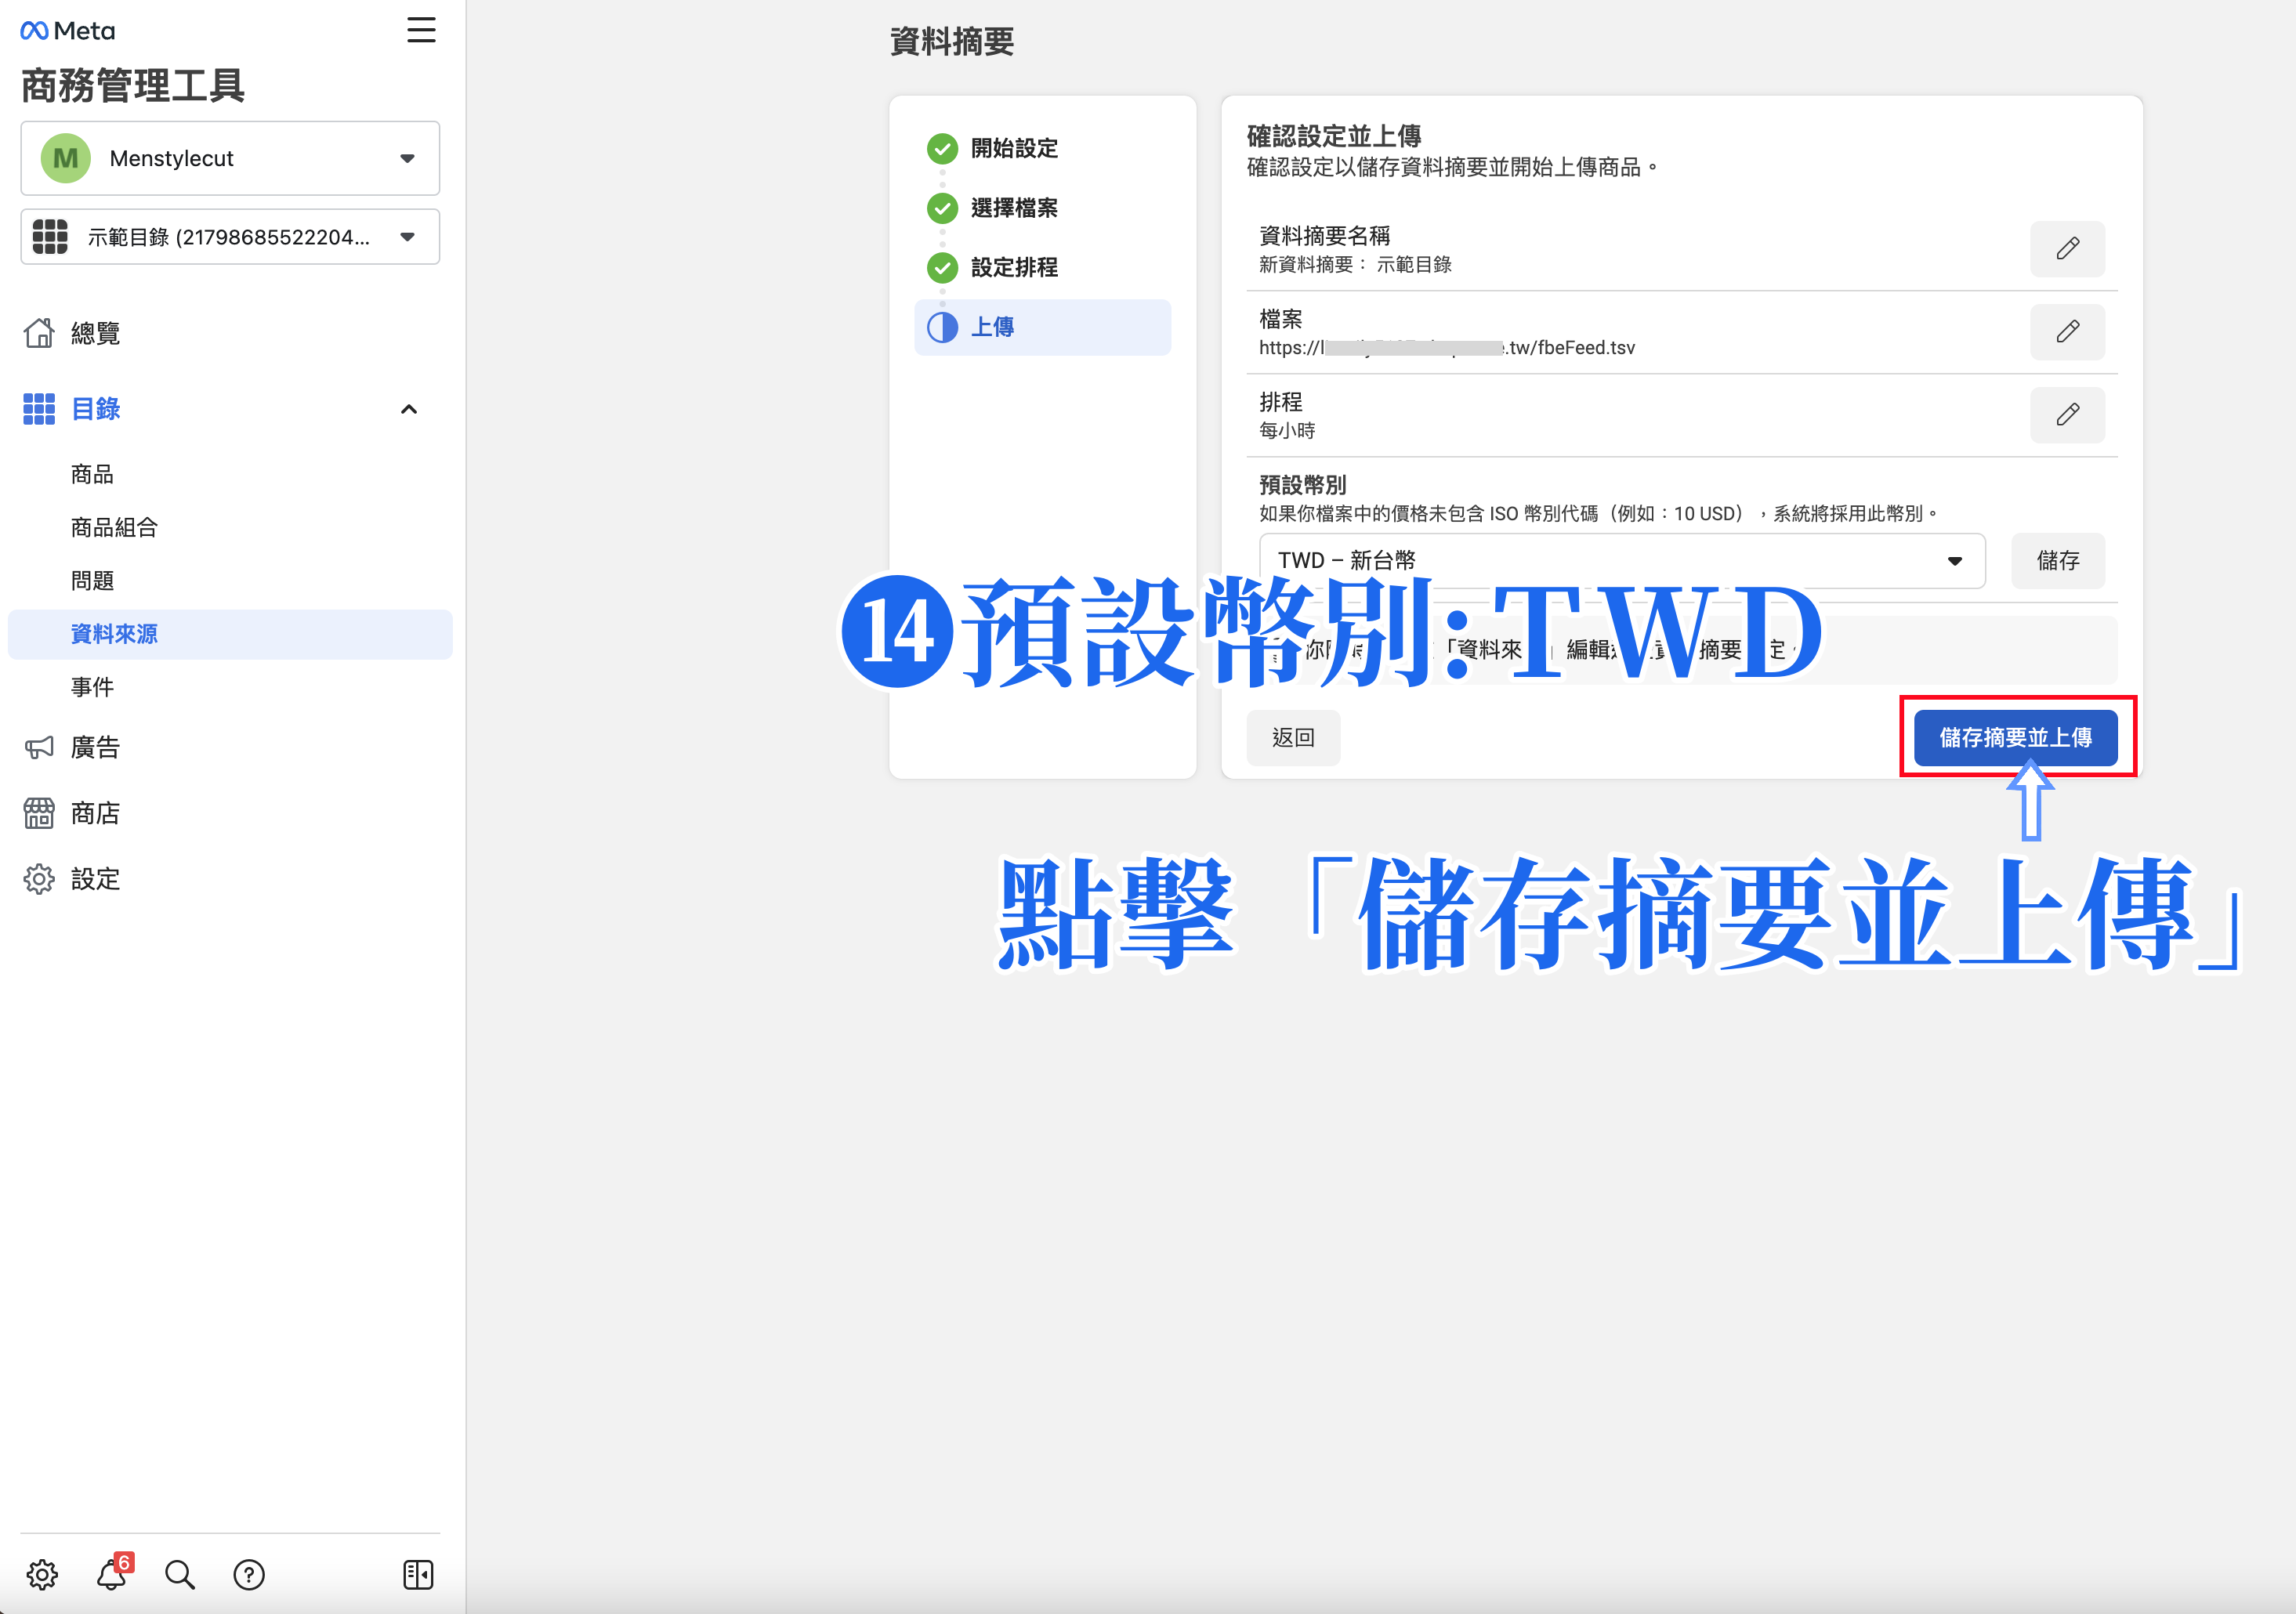Click the search magnifier icon
Viewport: 2296px width, 1614px height.
[180, 1575]
